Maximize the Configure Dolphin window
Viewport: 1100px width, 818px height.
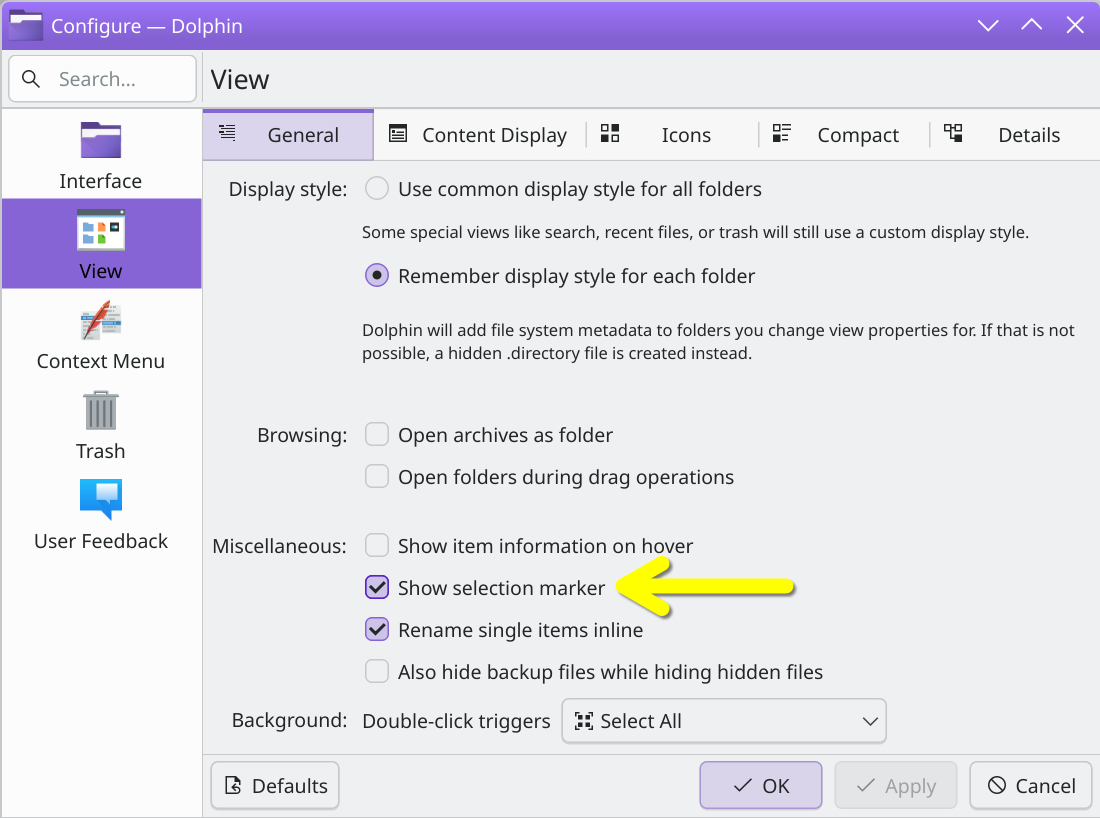pyautogui.click(x=1031, y=26)
